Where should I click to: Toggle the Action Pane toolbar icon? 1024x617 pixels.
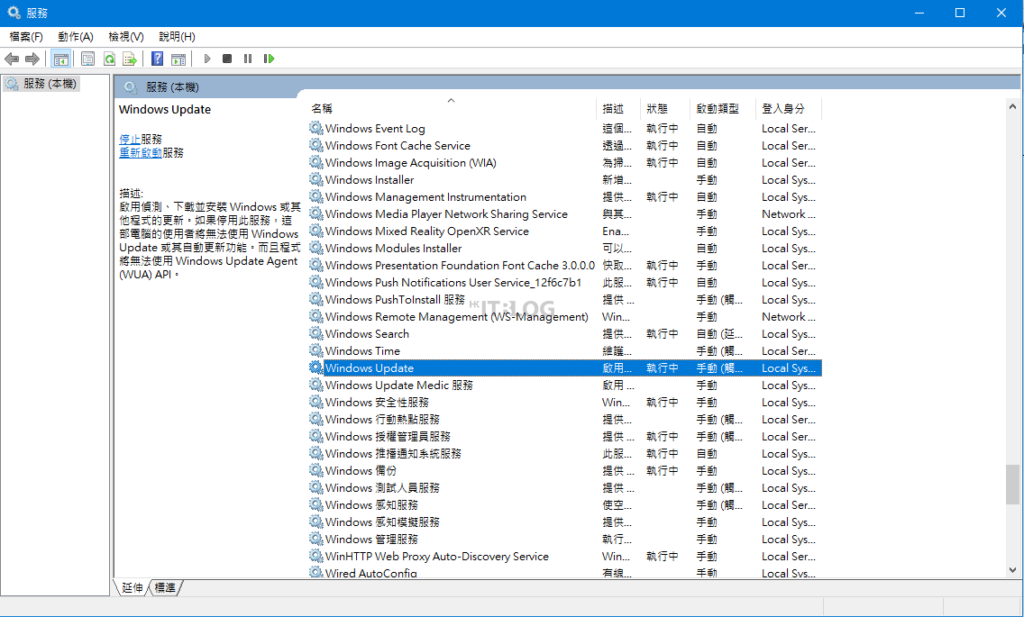(x=178, y=59)
